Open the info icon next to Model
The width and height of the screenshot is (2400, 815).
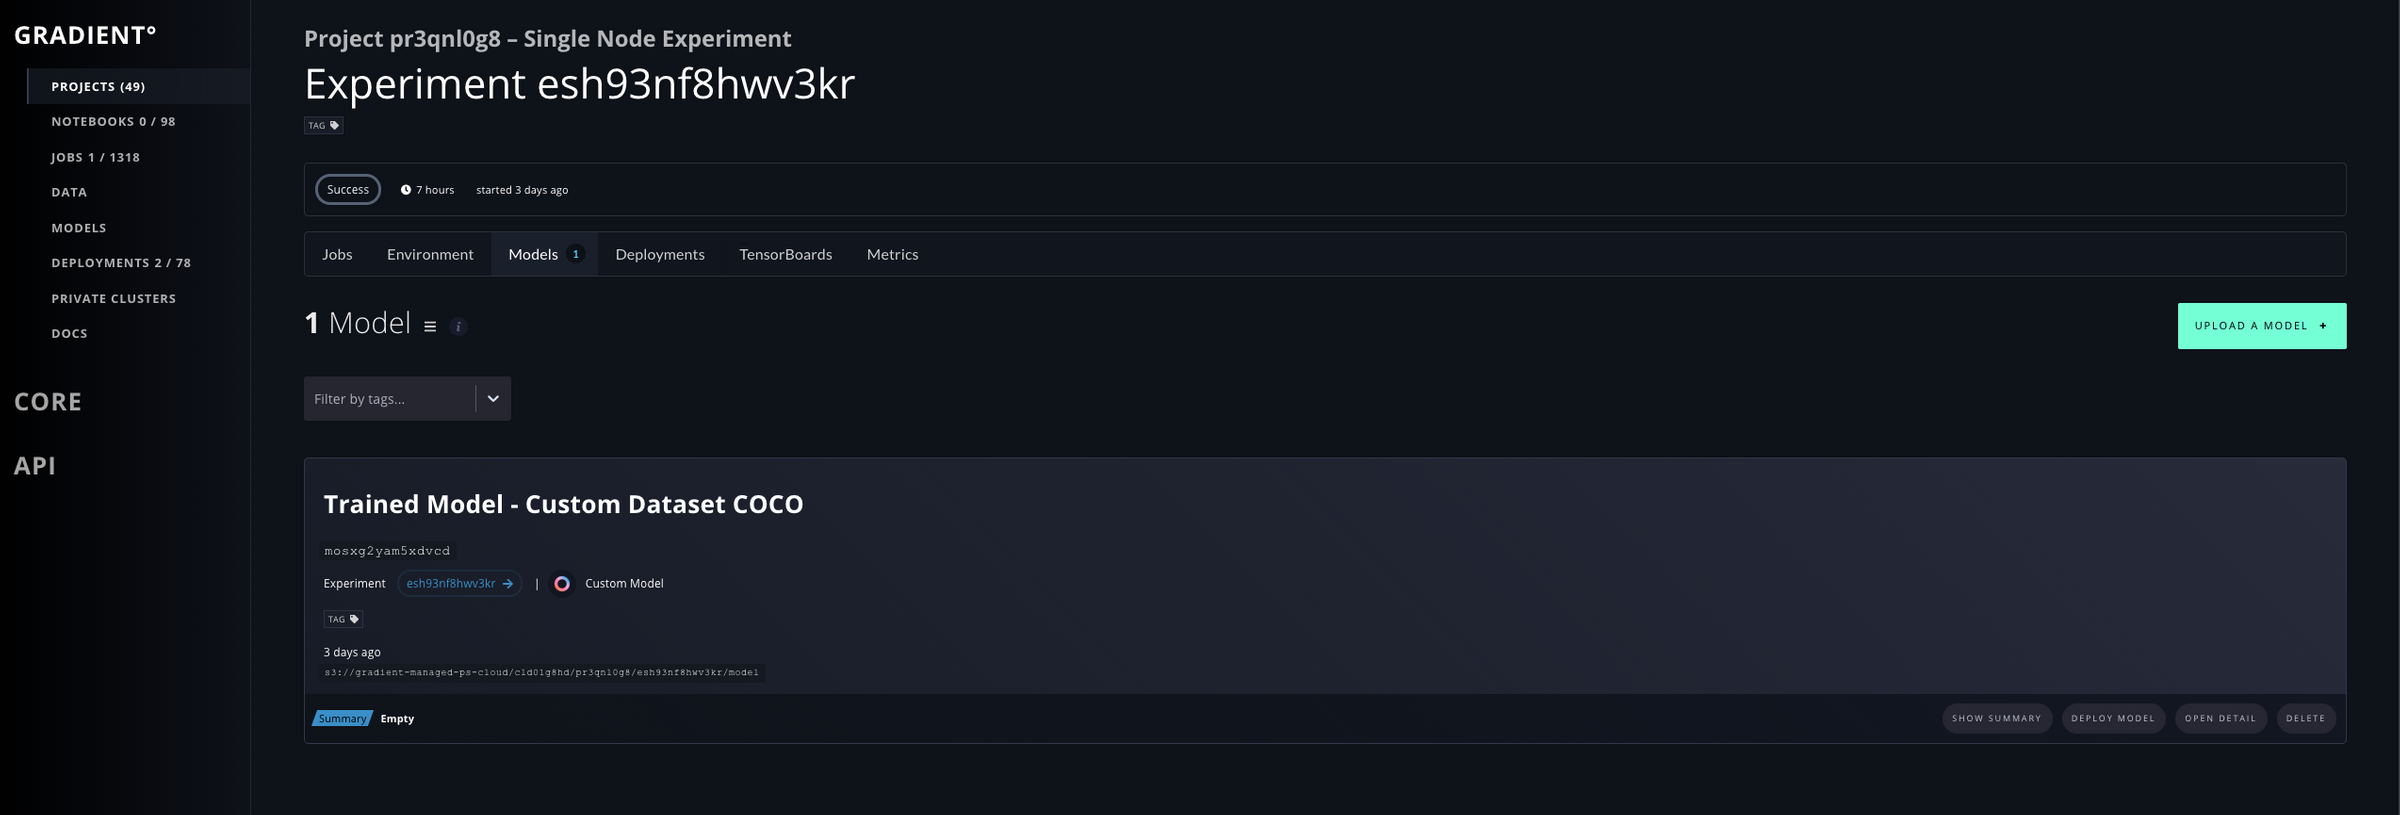(x=458, y=326)
